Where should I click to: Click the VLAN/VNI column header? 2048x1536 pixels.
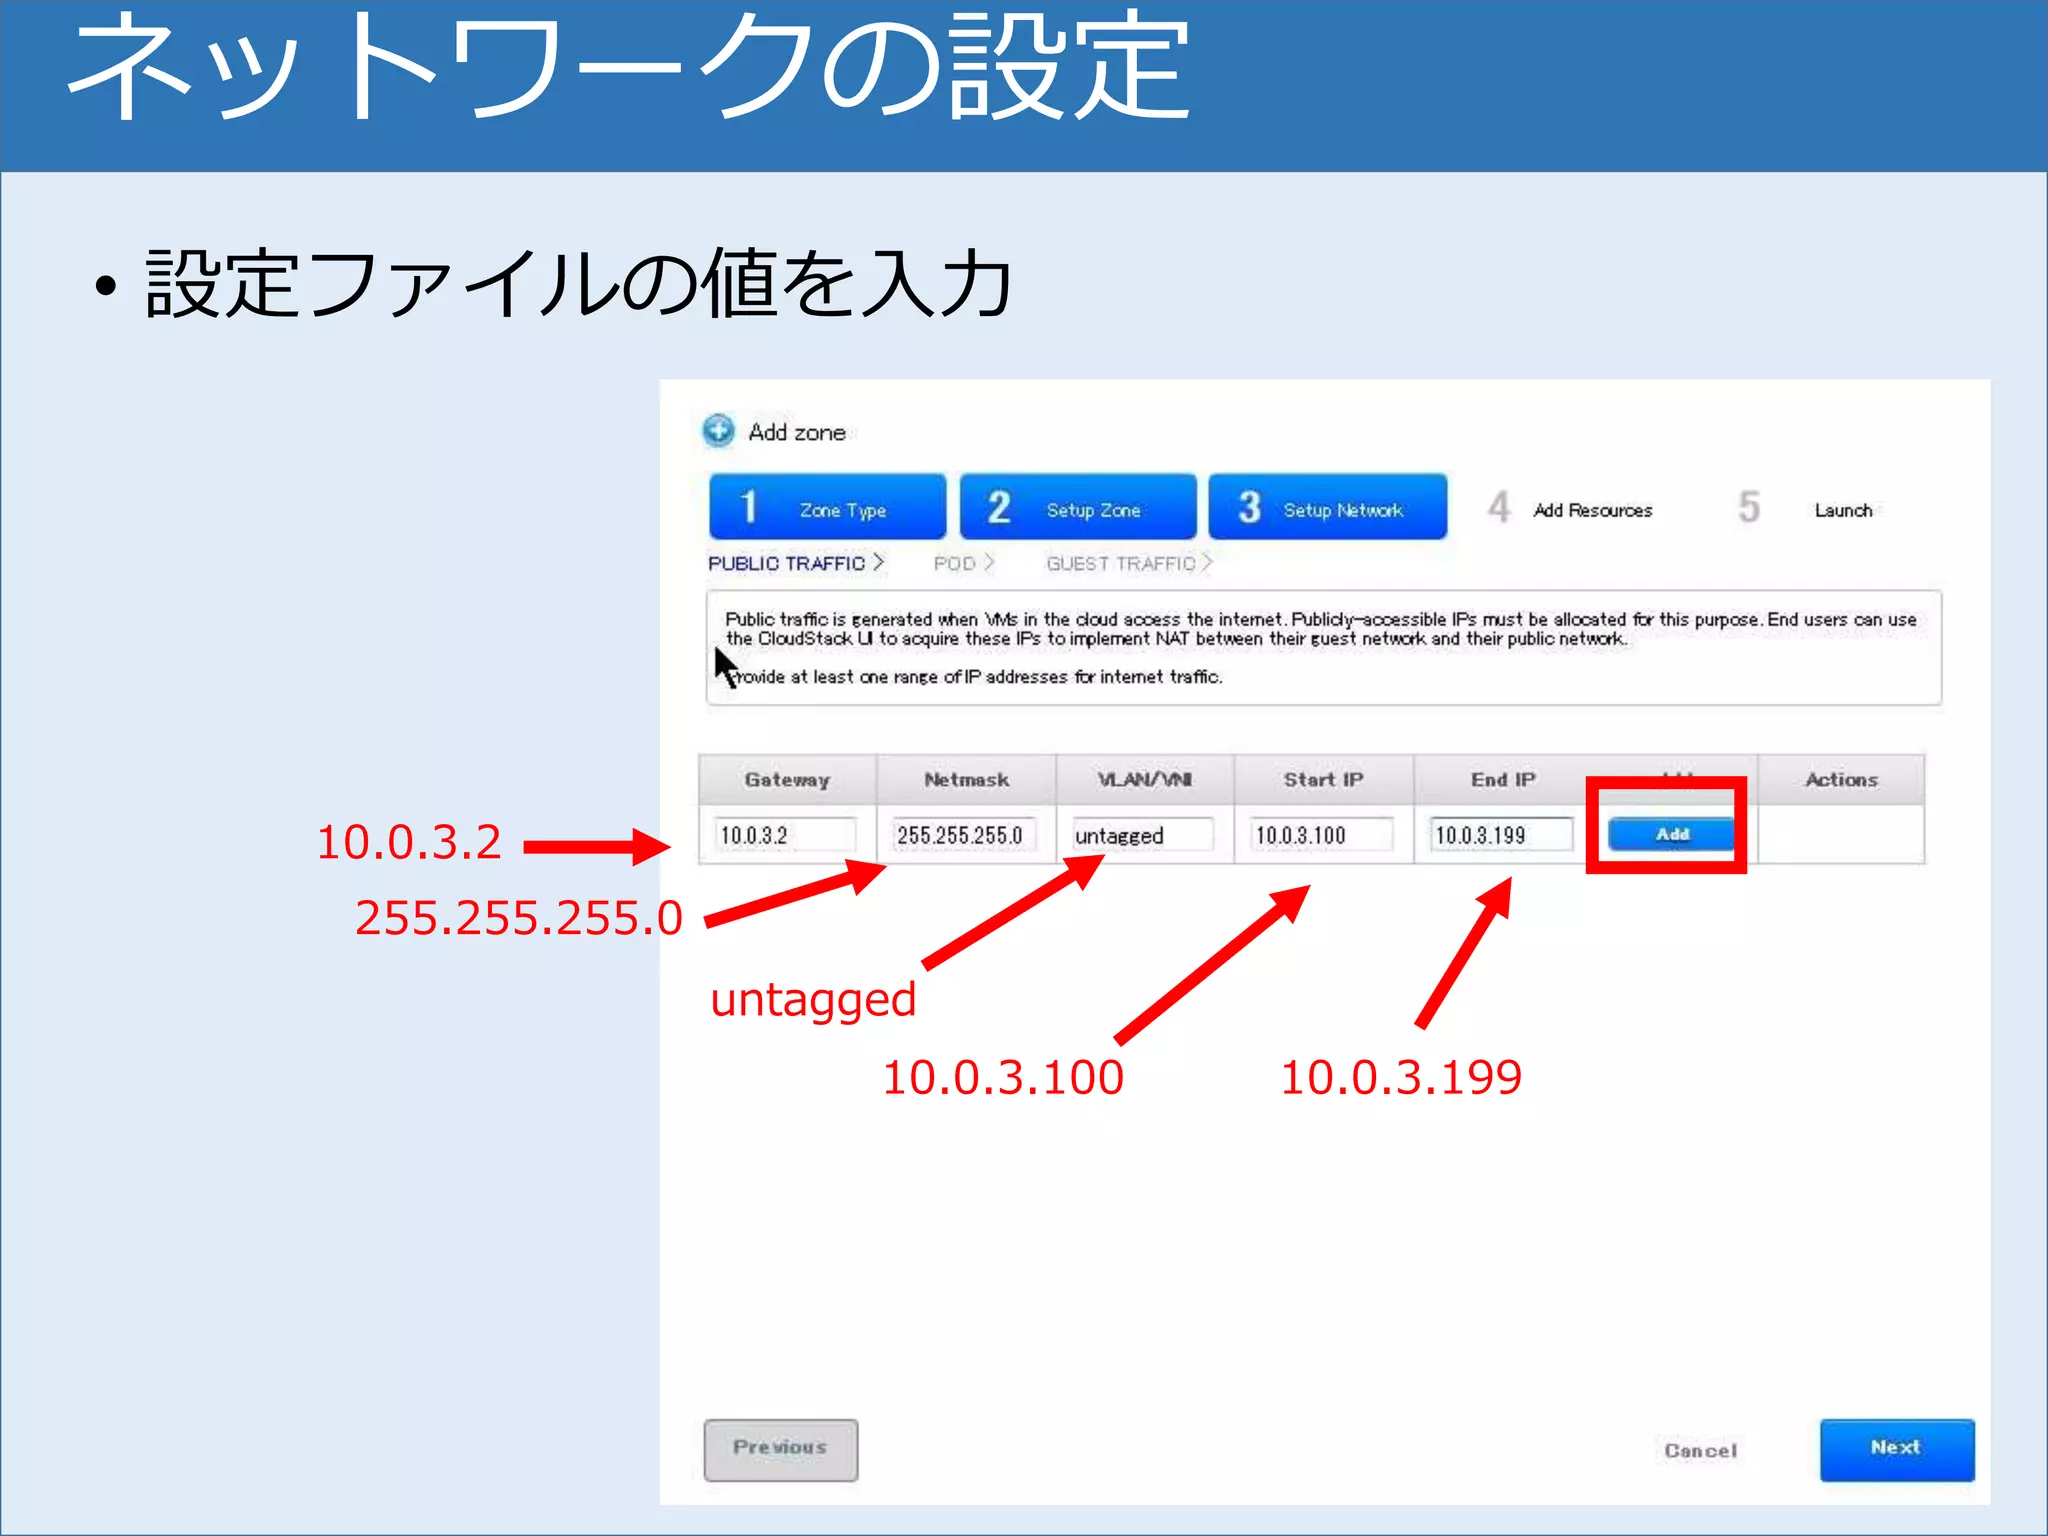point(1144,780)
